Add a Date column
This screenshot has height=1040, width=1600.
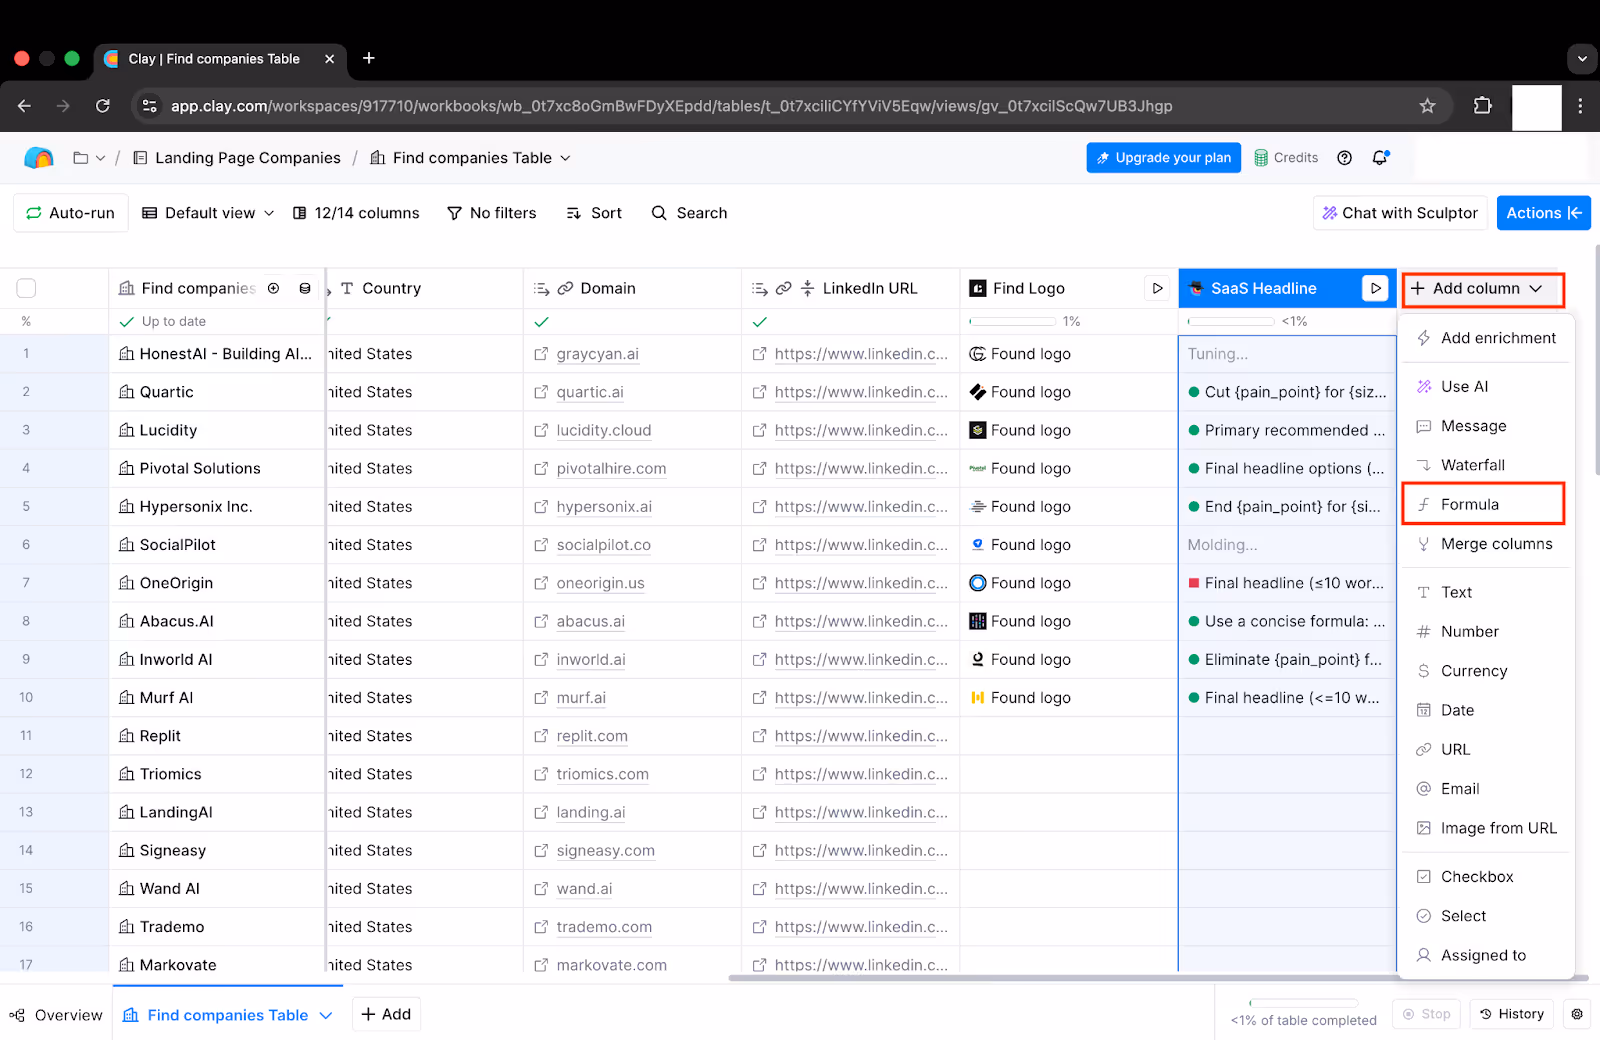click(x=1486, y=710)
